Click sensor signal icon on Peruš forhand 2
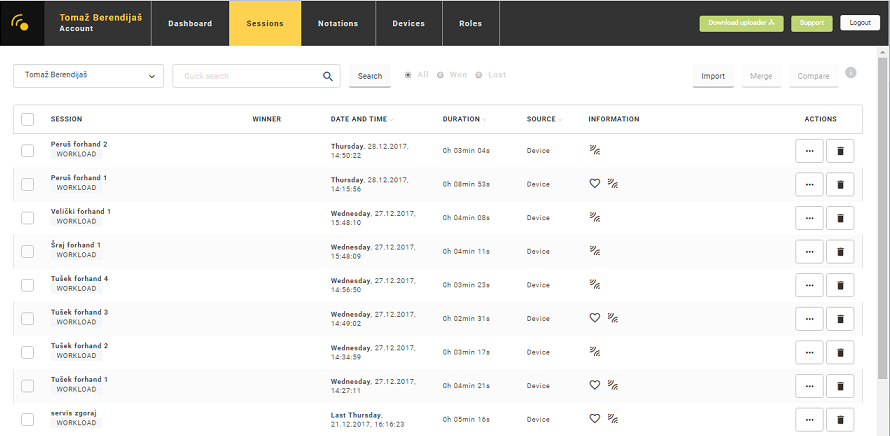The image size is (890, 436). [x=595, y=150]
